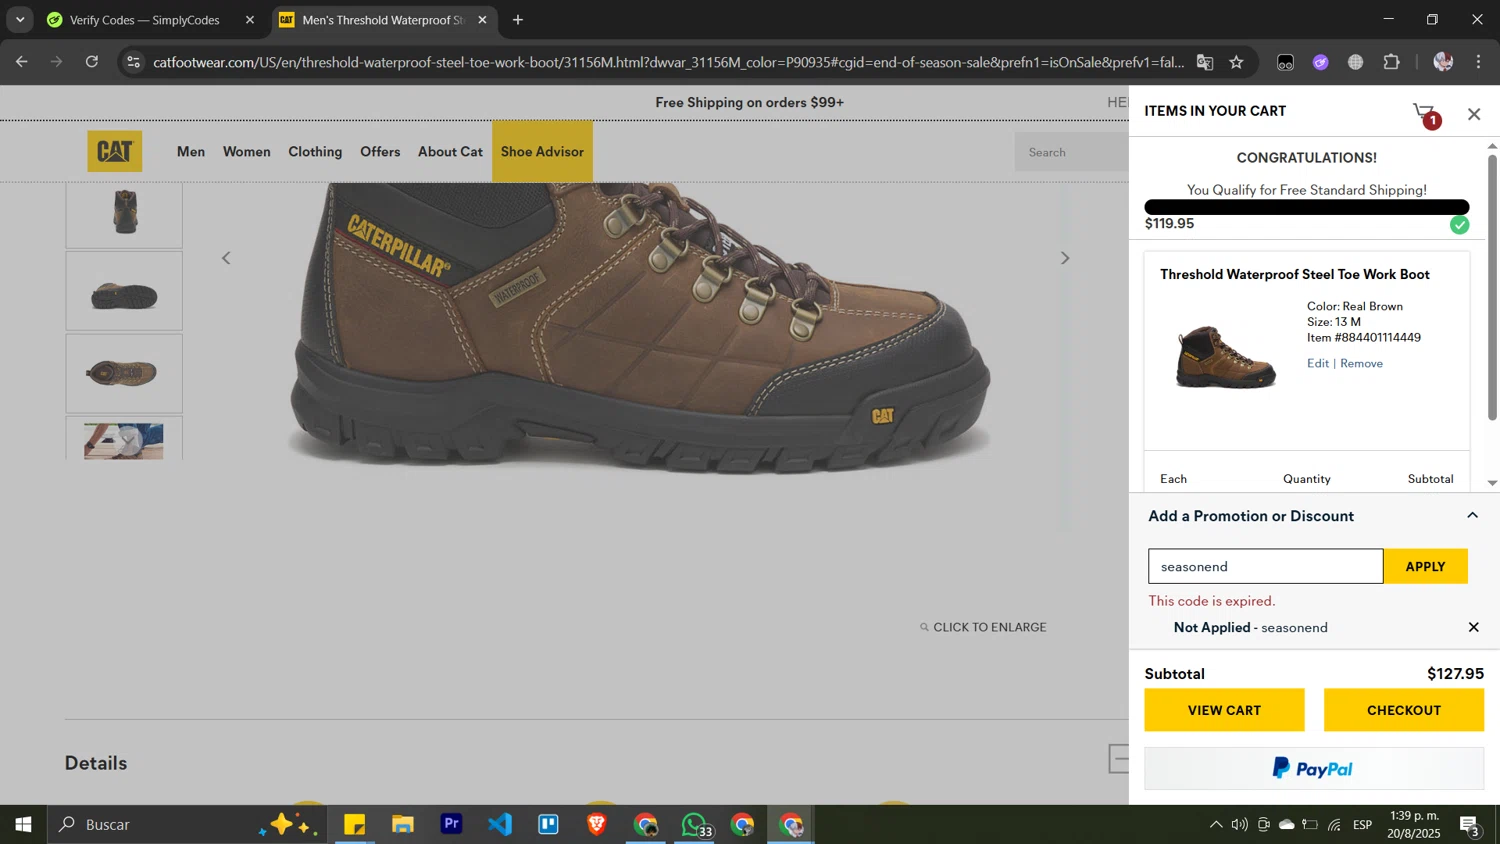
Task: Click the free shipping progress bar
Action: tap(1306, 207)
